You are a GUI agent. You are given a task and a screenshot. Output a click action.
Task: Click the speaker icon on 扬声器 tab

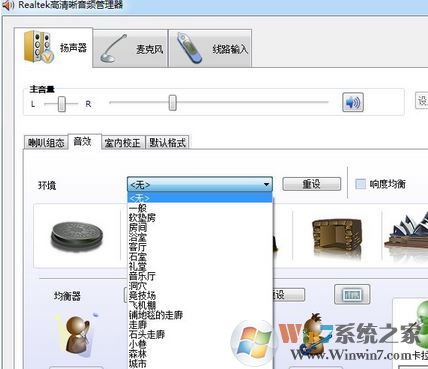click(x=39, y=47)
